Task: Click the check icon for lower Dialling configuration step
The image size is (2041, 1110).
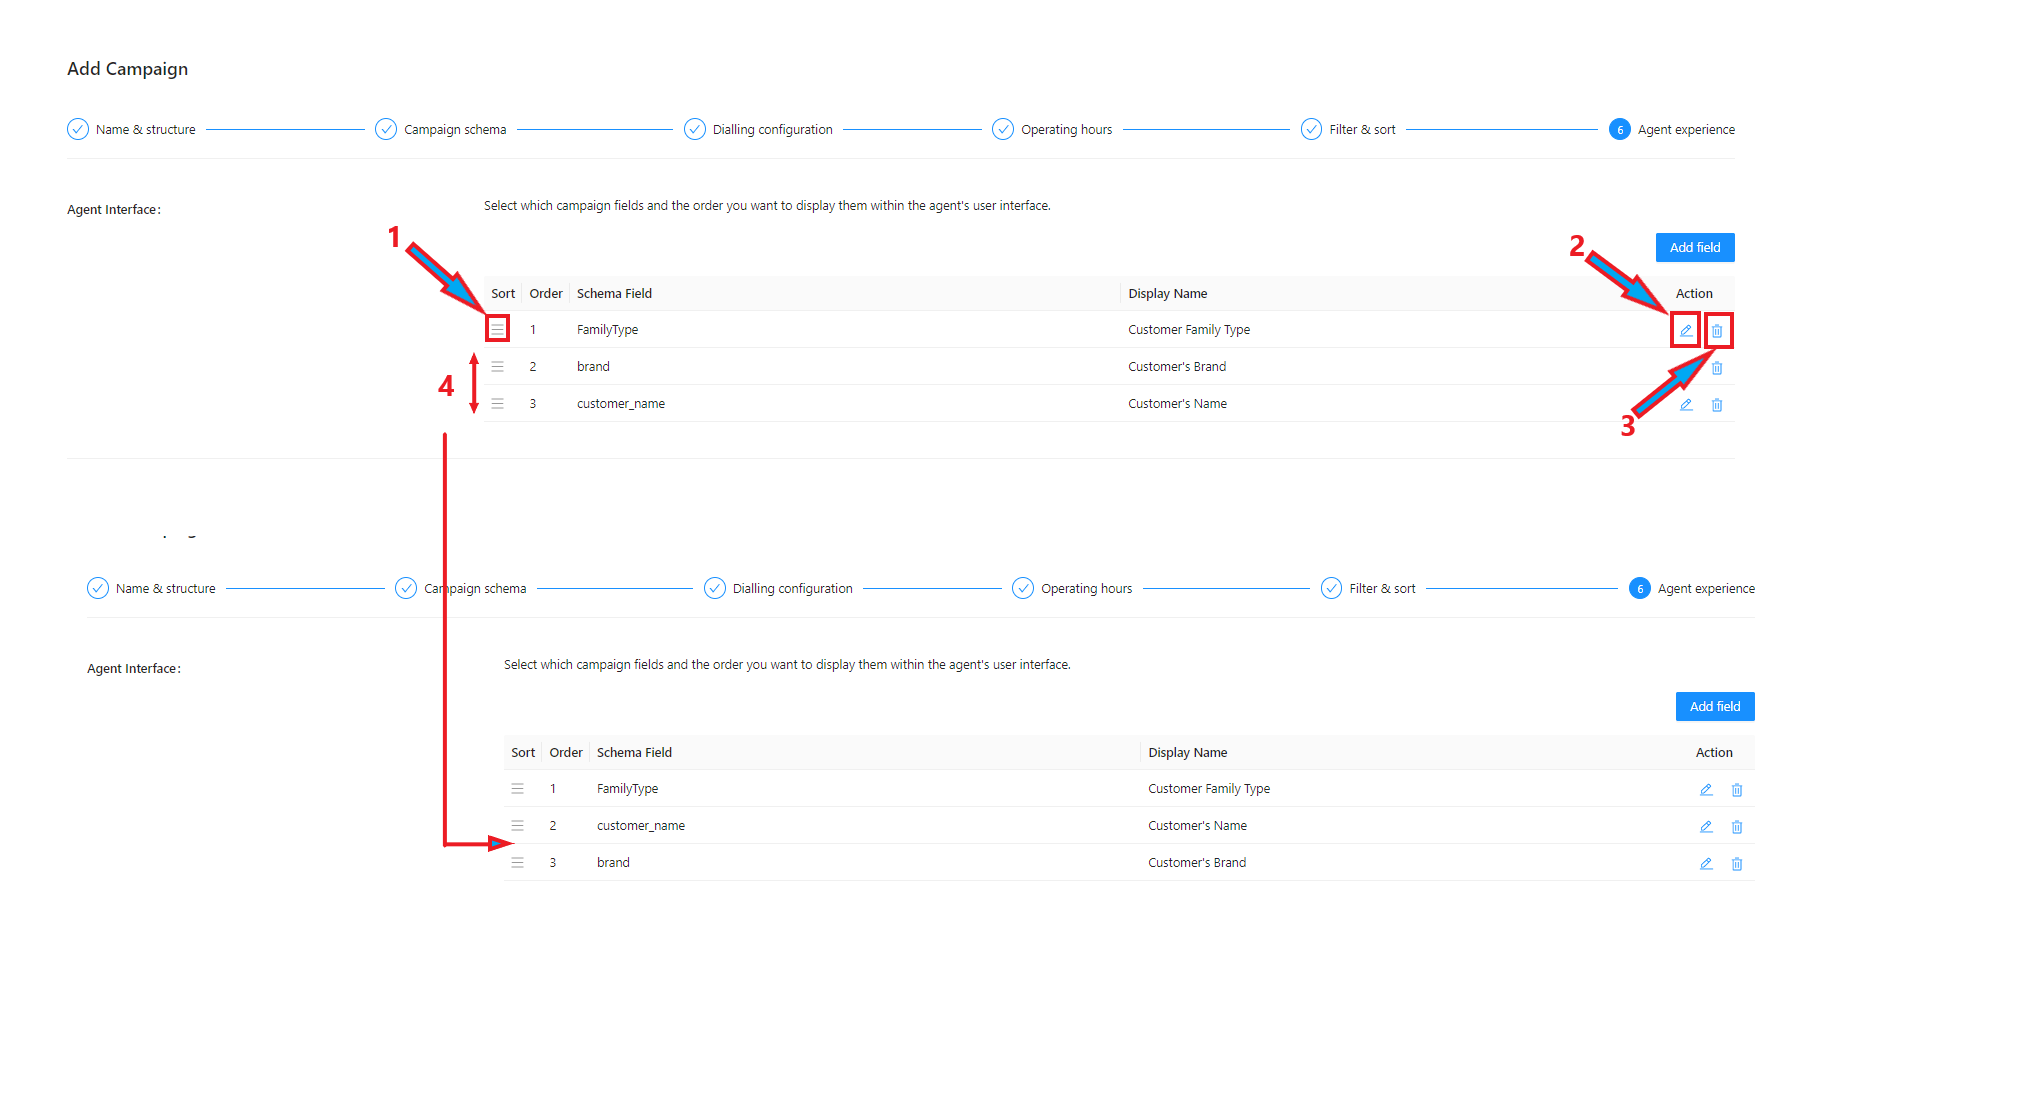Action: coord(715,588)
